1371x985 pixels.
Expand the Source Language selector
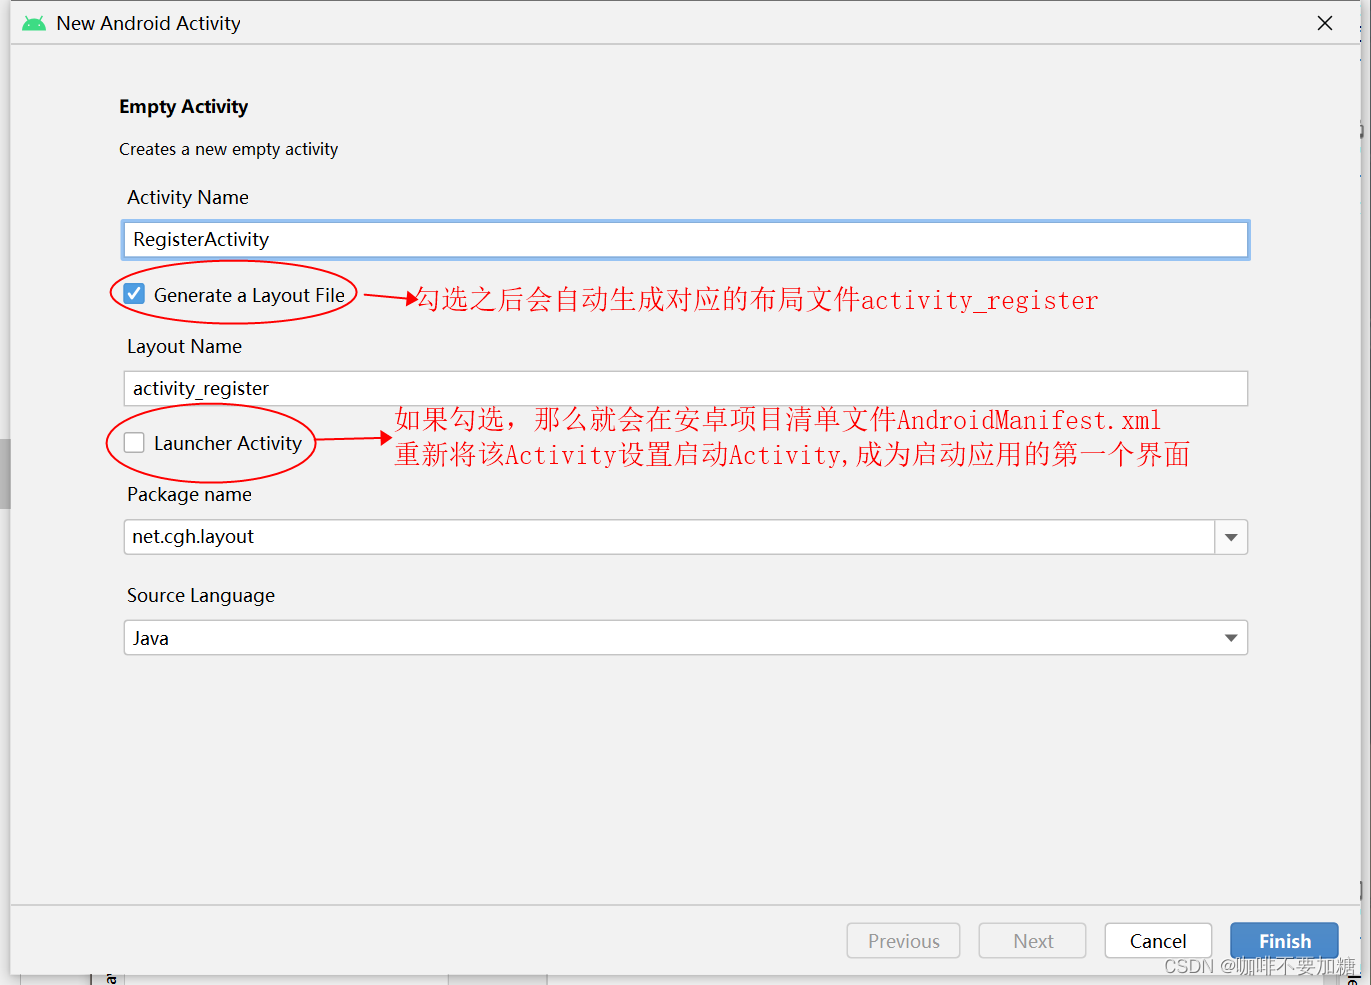tap(1230, 637)
